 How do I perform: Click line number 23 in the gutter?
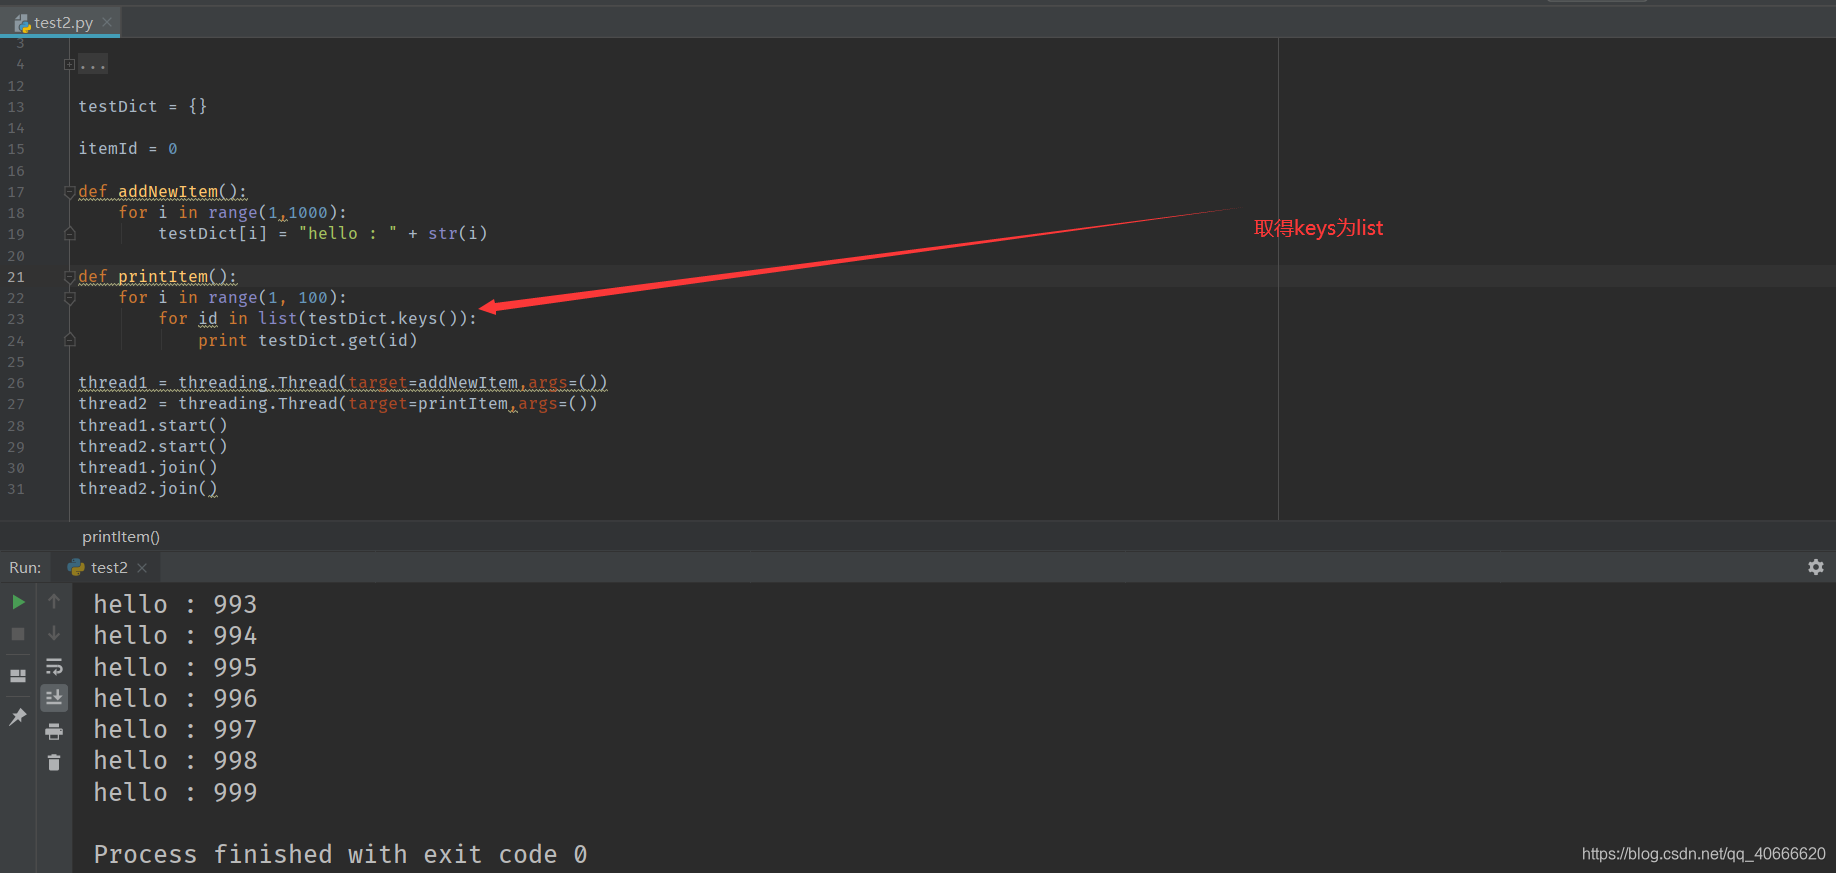[x=15, y=319]
